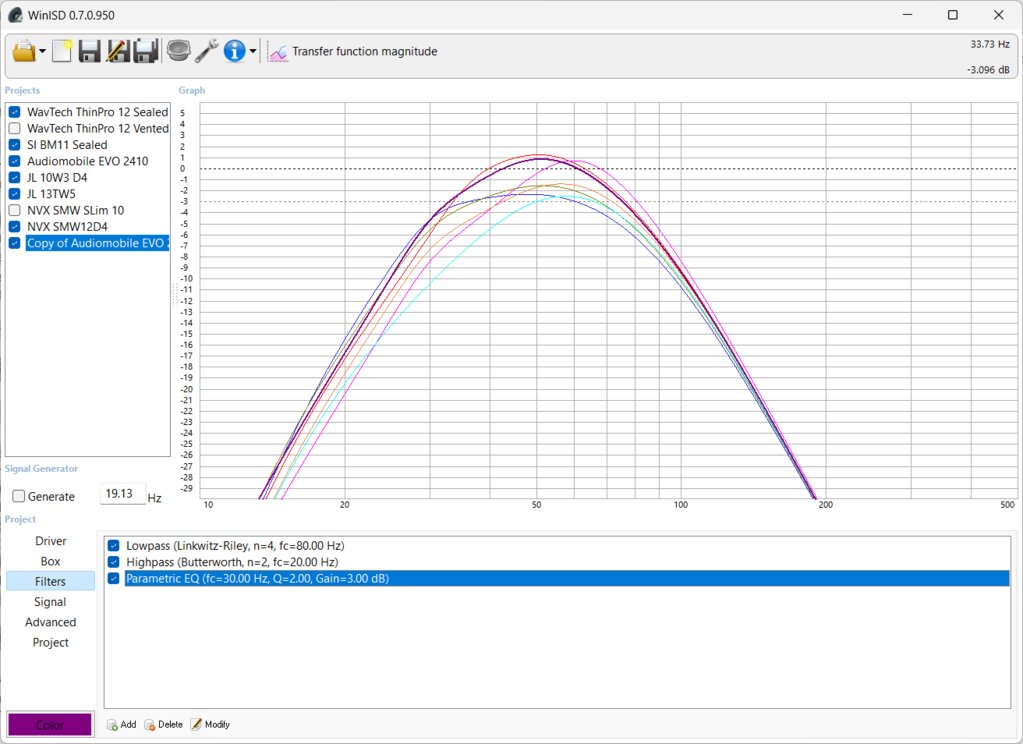Click the WinISD title bar app icon
1023x744 pixels.
15,15
